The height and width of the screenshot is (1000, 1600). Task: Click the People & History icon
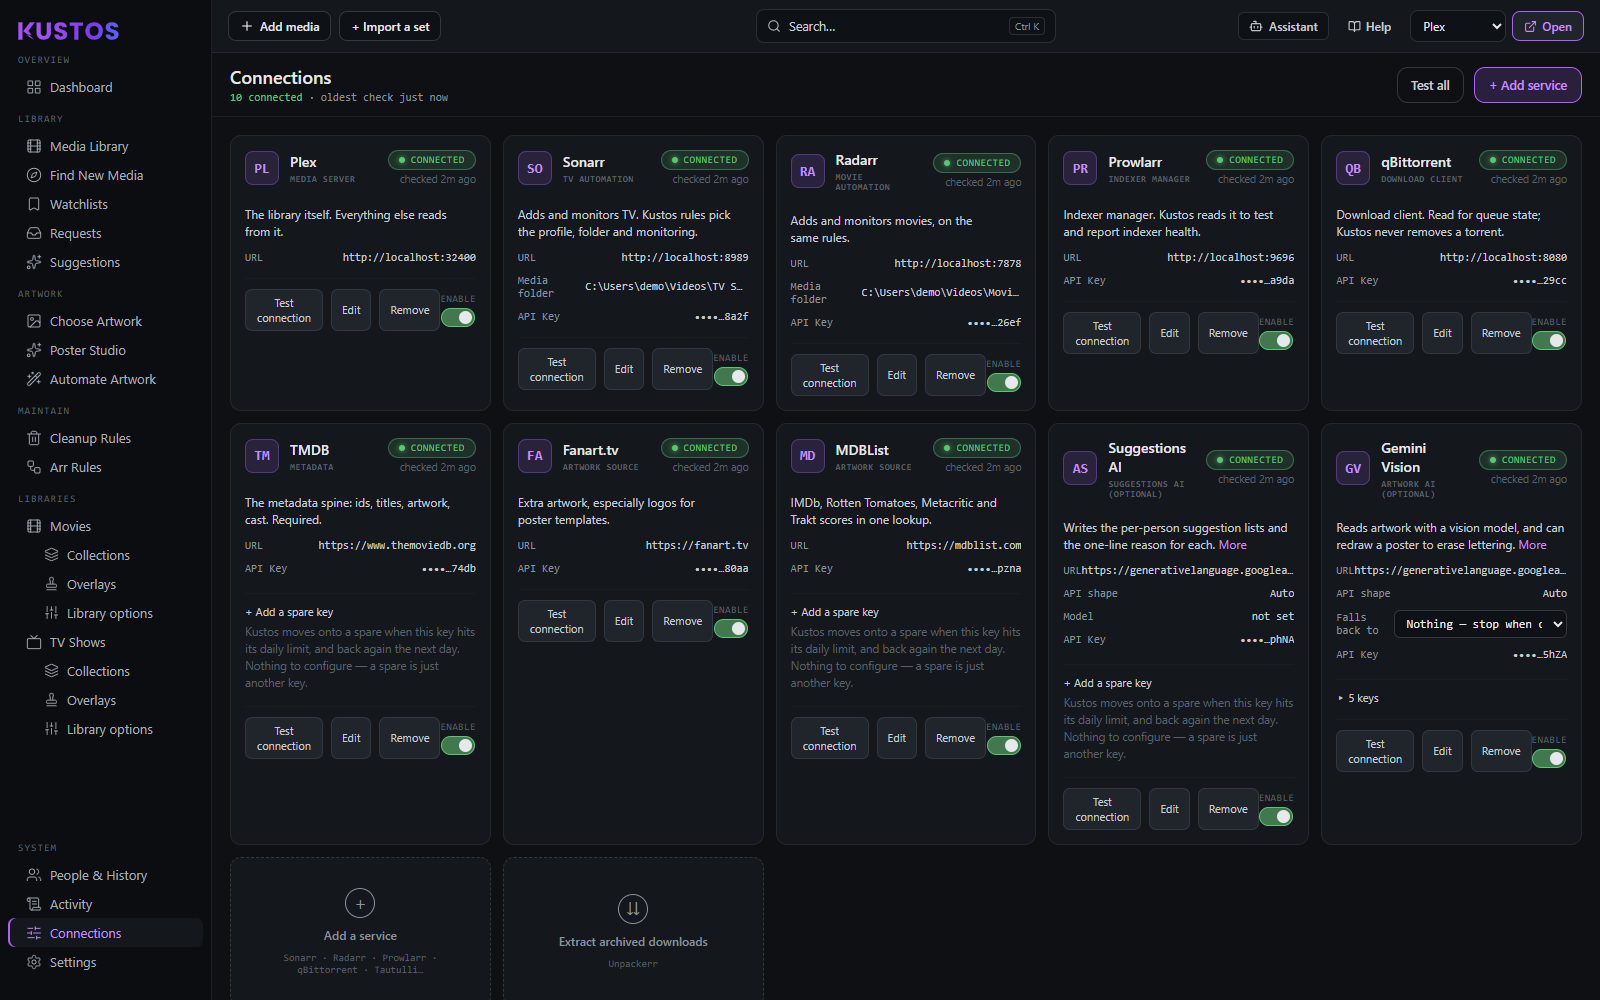click(34, 875)
